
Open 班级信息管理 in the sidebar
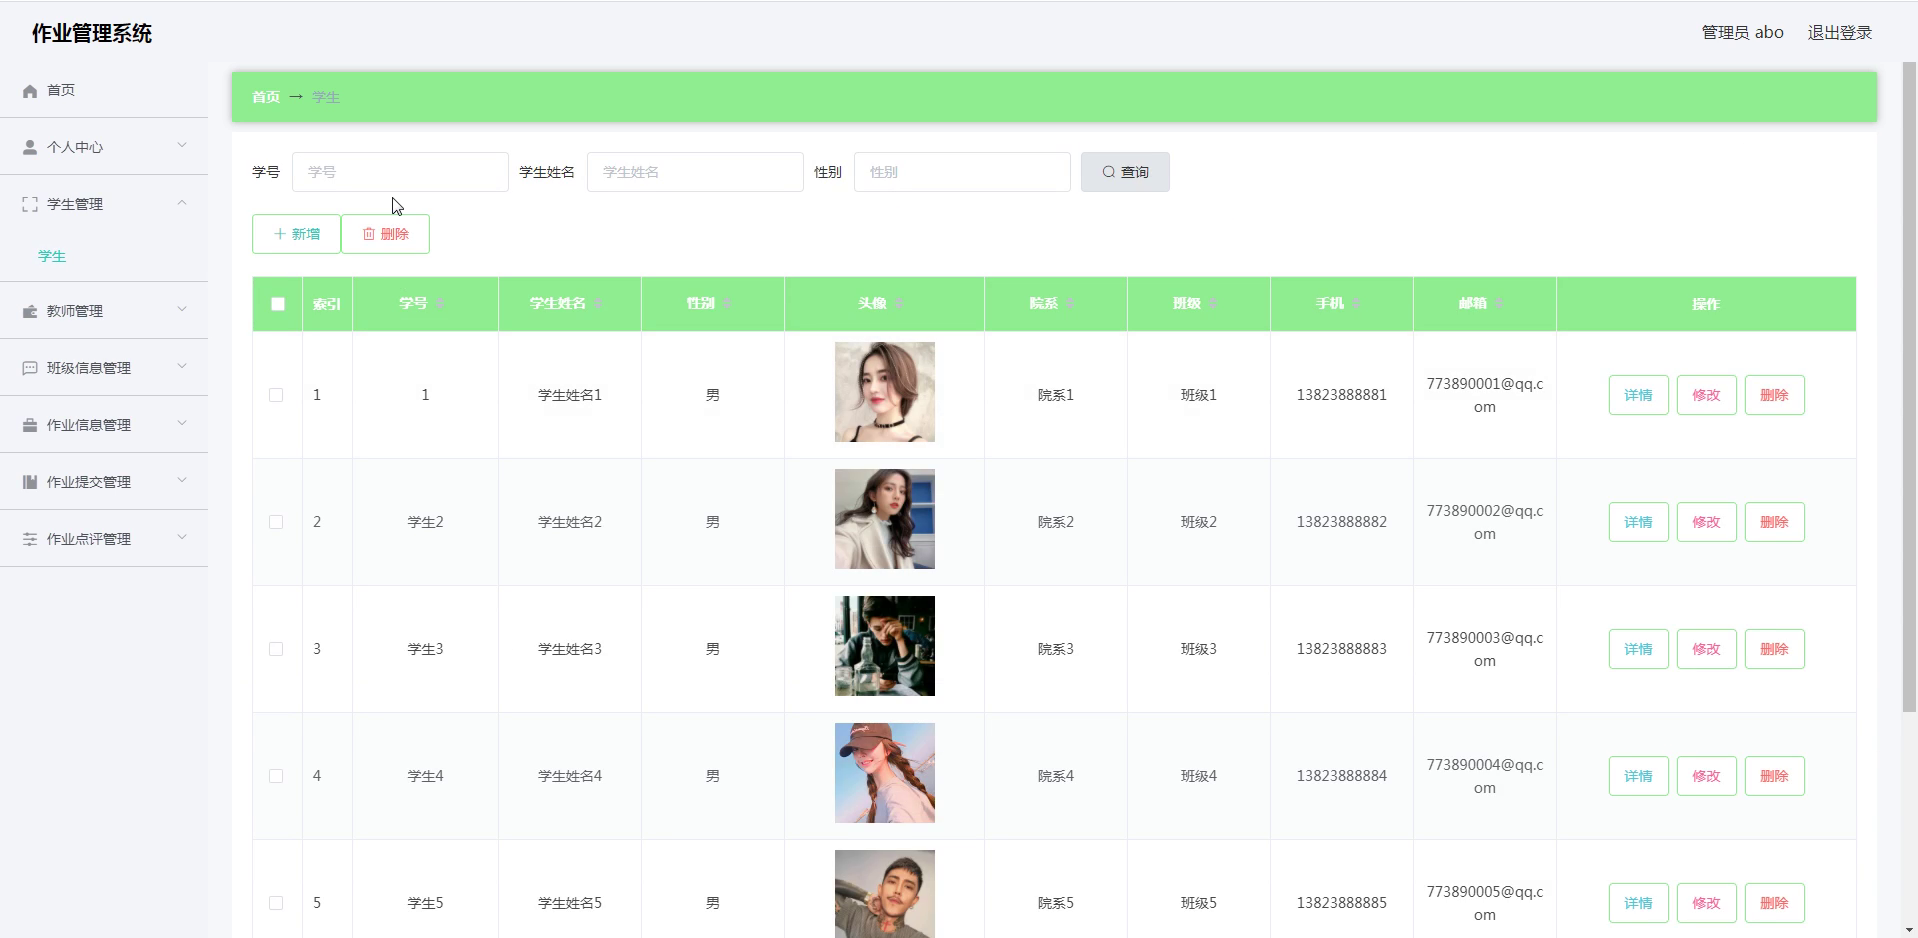(x=104, y=368)
